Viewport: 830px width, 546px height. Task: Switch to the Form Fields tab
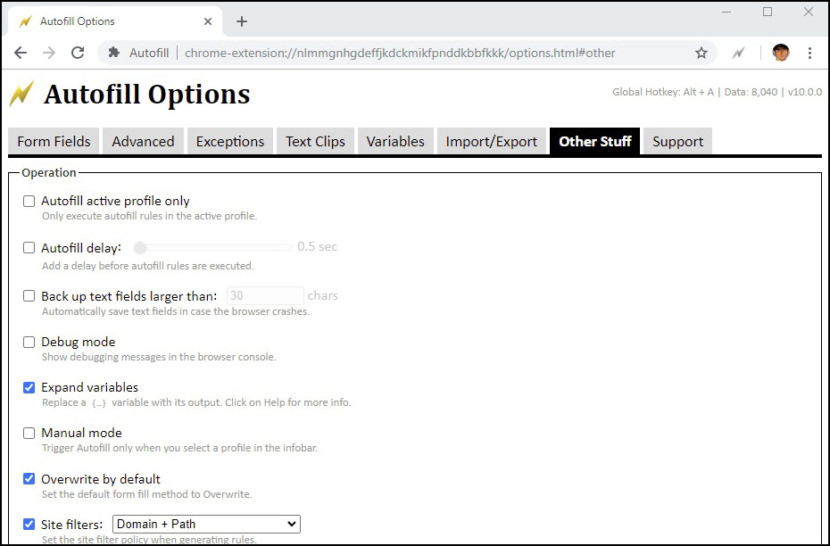pos(53,141)
